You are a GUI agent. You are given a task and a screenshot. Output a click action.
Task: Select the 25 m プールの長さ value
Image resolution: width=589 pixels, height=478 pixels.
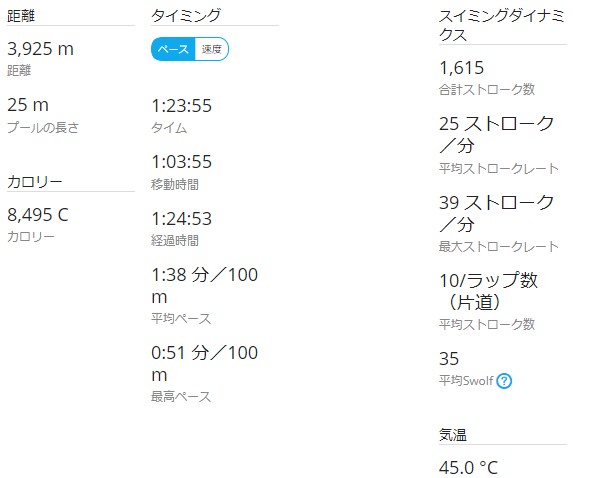tap(28, 105)
